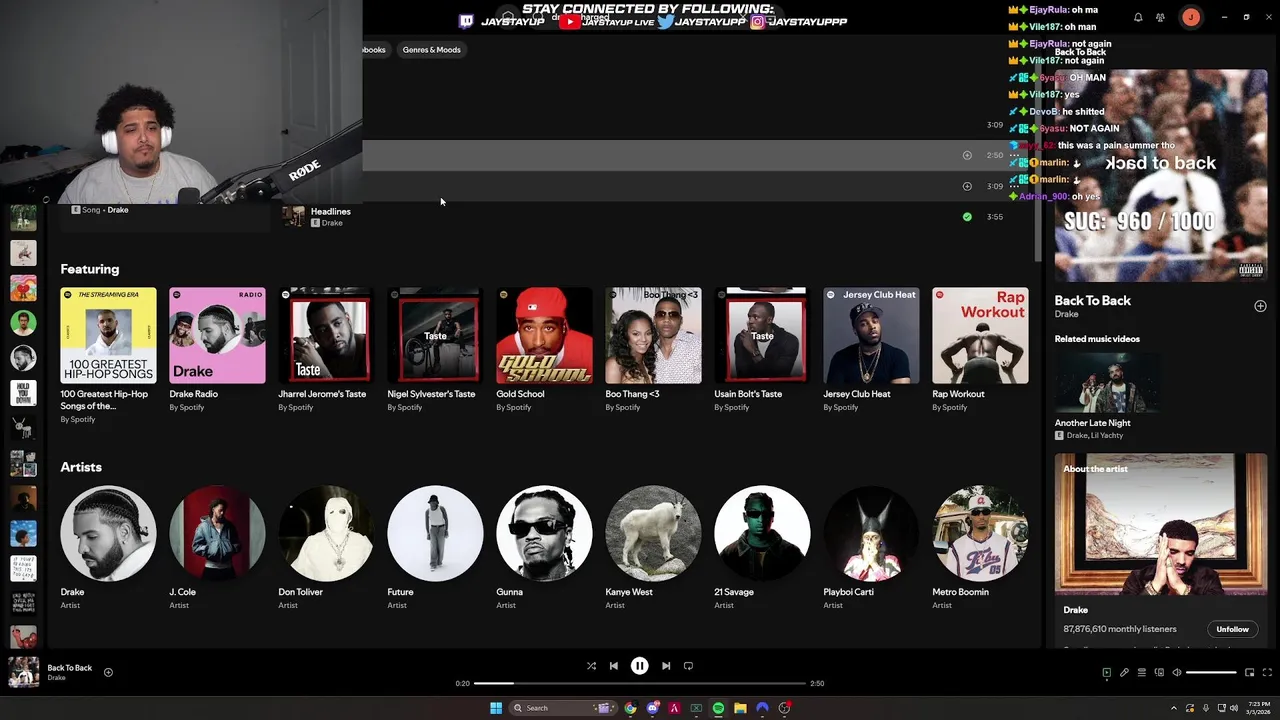Open the play queue icon
The height and width of the screenshot is (720, 1280).
point(1142,673)
